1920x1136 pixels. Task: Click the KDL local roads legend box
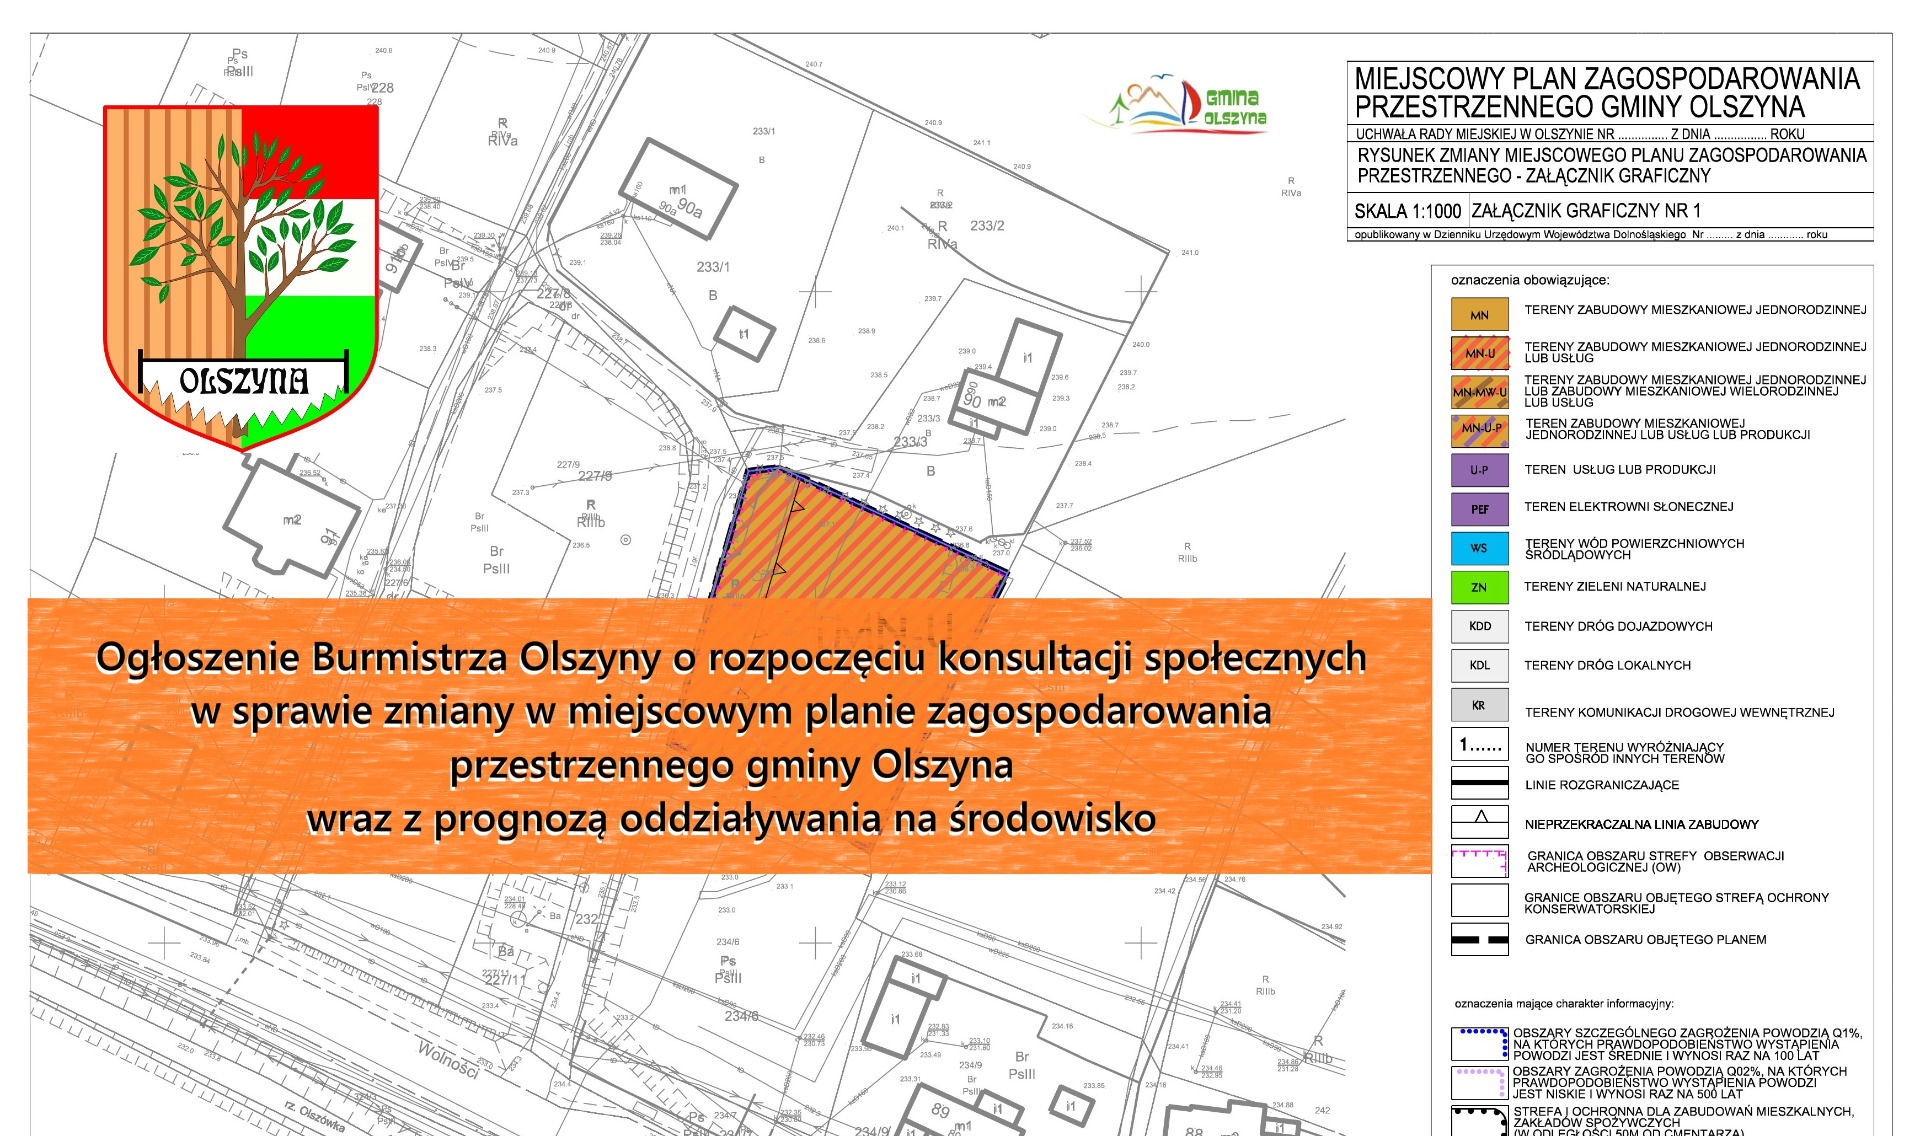pyautogui.click(x=1479, y=665)
